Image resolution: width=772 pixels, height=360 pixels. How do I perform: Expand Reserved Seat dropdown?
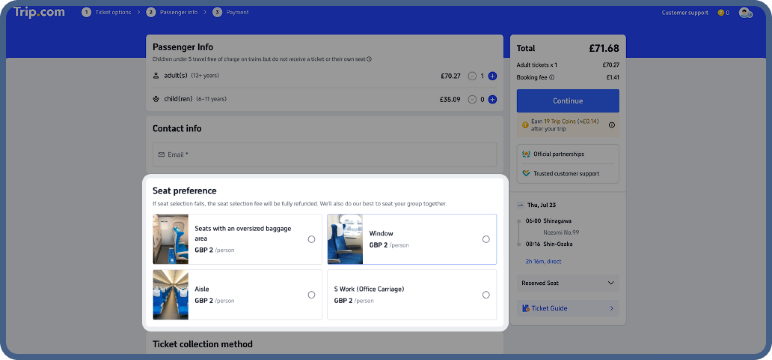pos(568,283)
